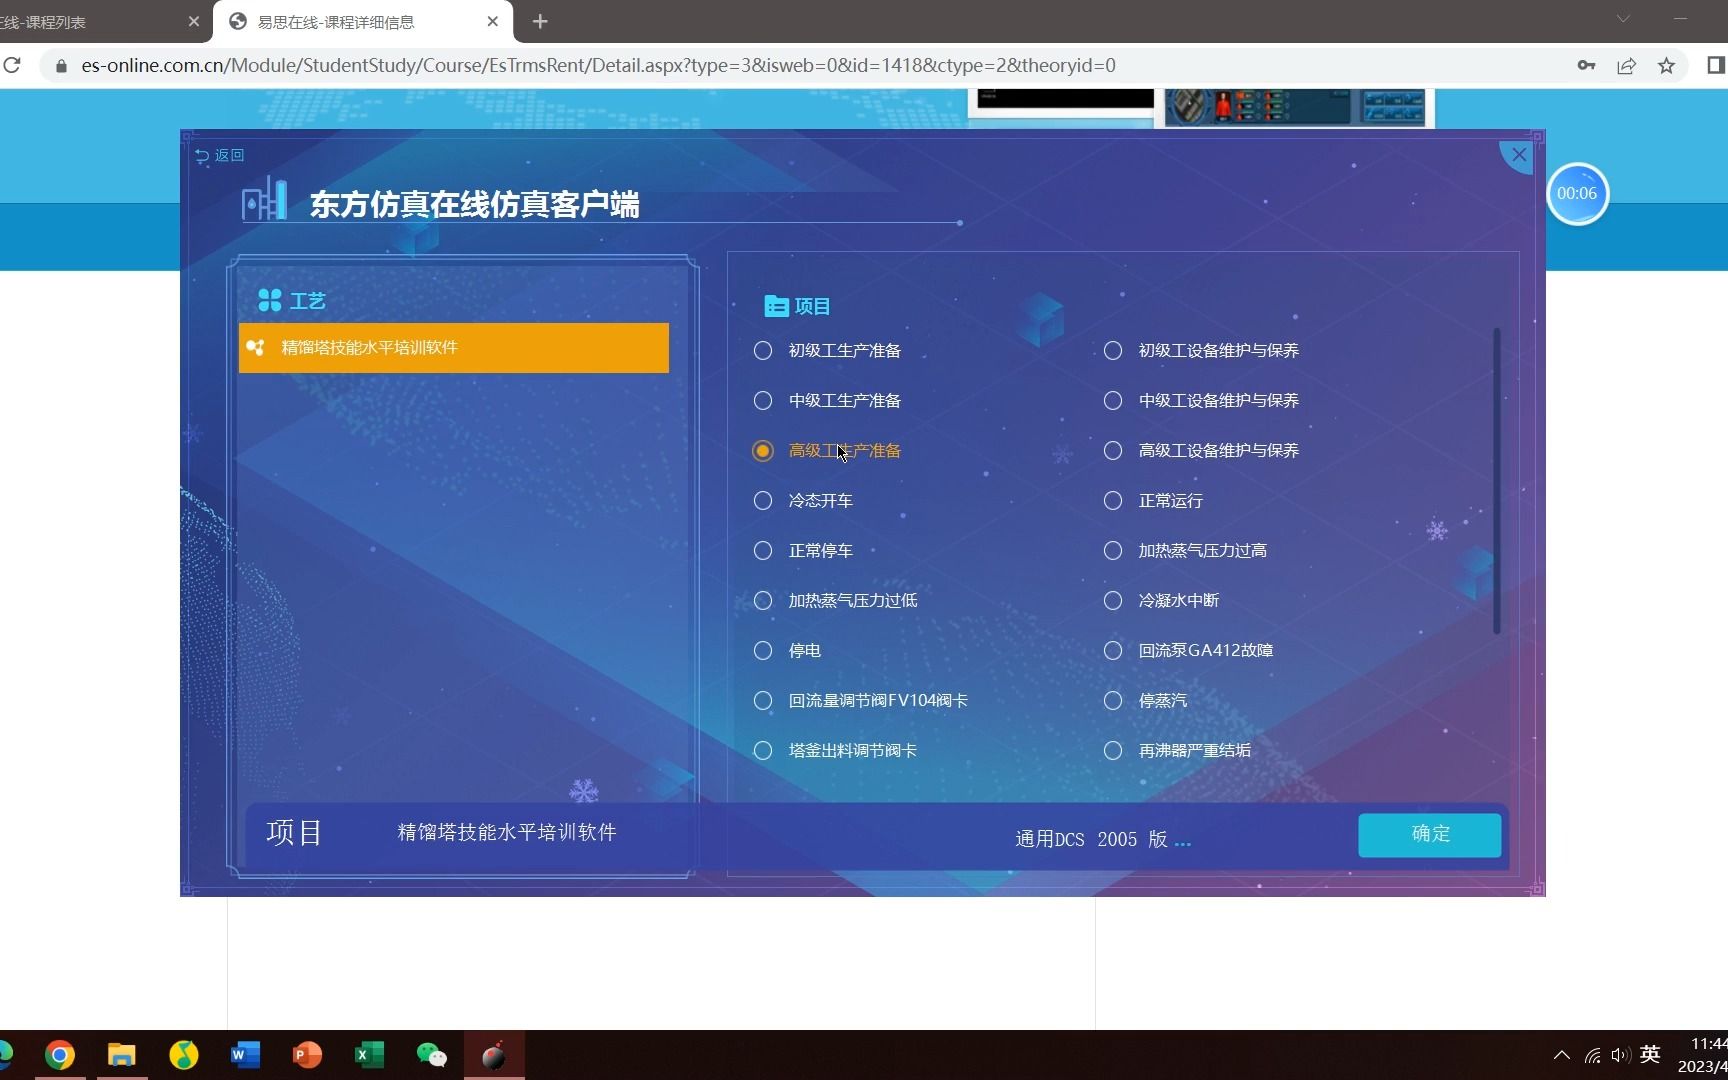1728x1080 pixels.
Task: Select 初级工设备维护与保养 radio option
Action: click(x=1113, y=351)
